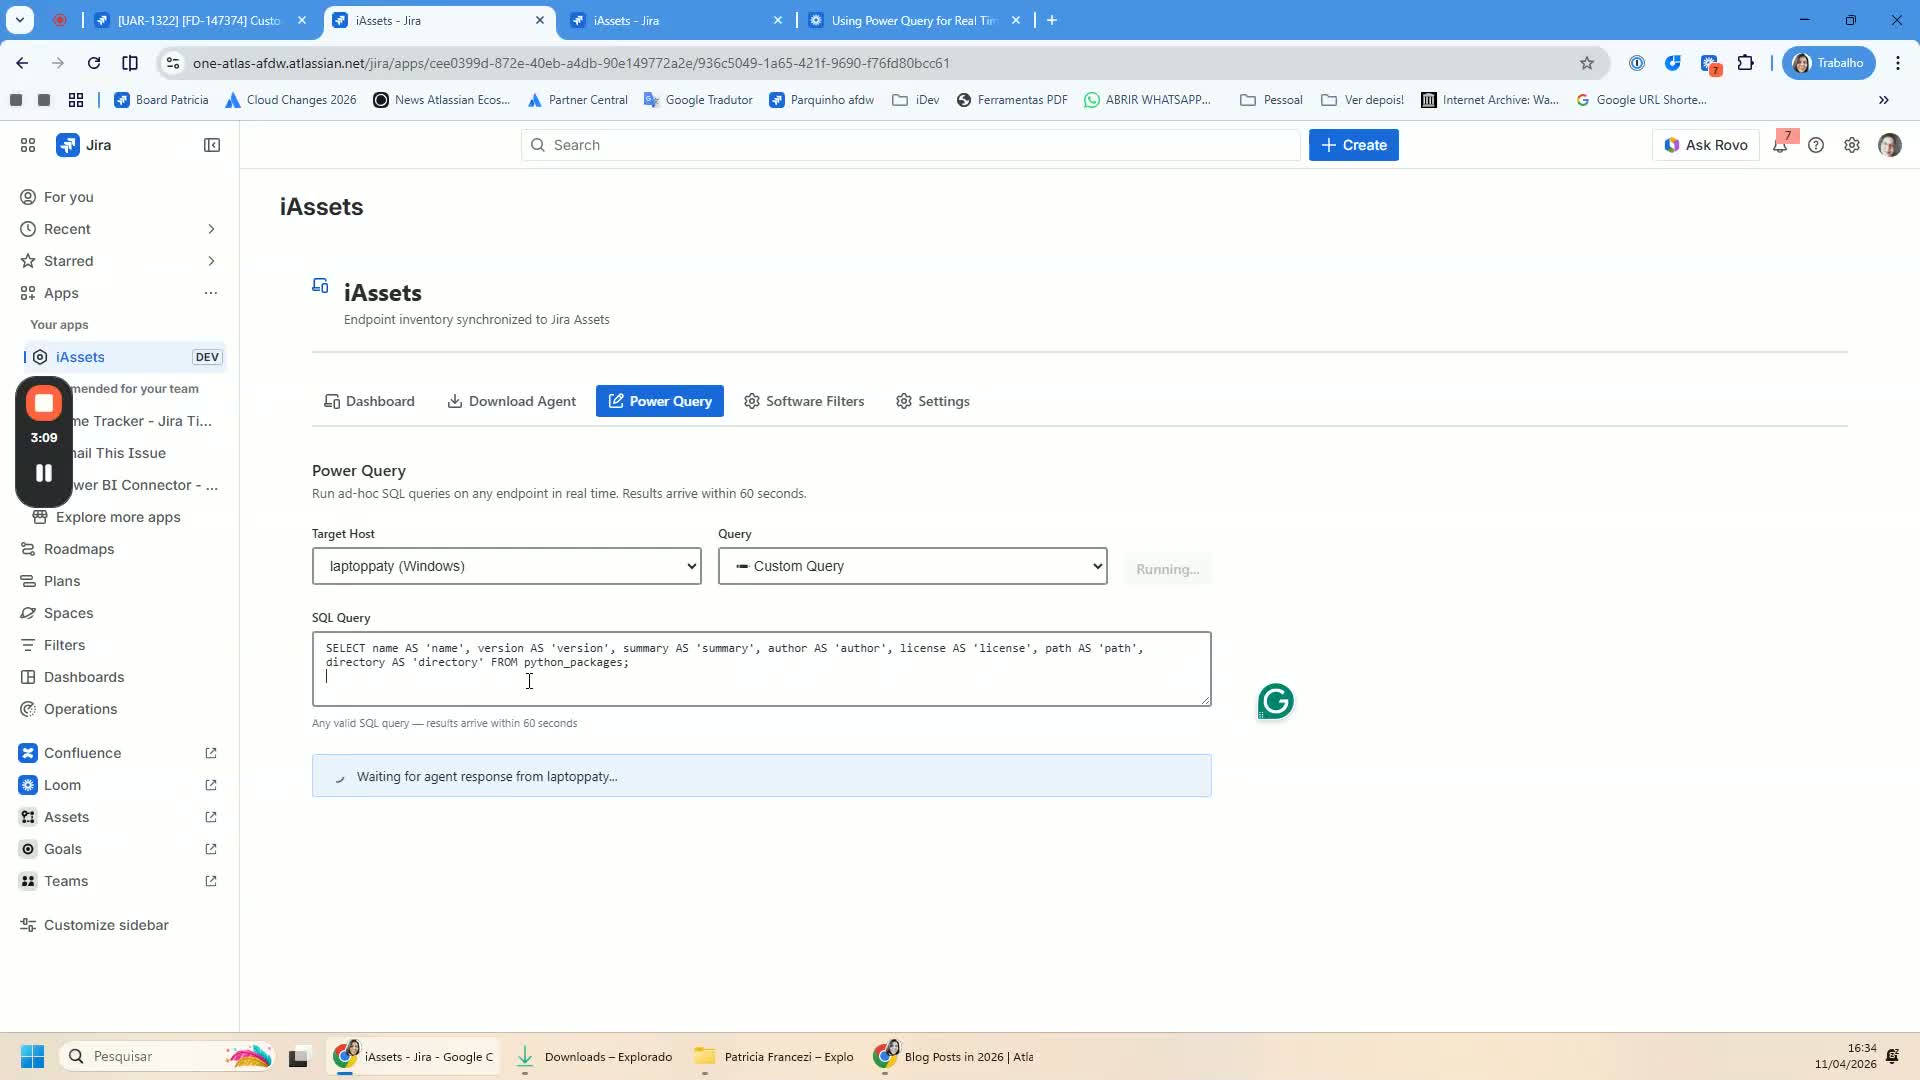Screen dimensions: 1920x1080
Task: Open Chrome extensions puzzle icon
Action: point(1746,63)
